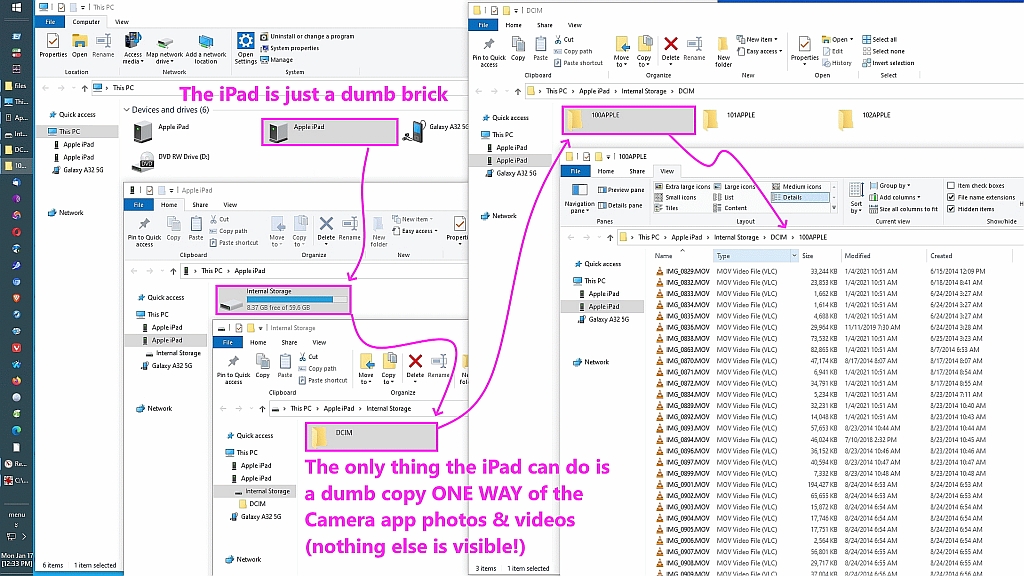1024x576 pixels.
Task: Click Select all in DCIM window
Action: coord(879,39)
